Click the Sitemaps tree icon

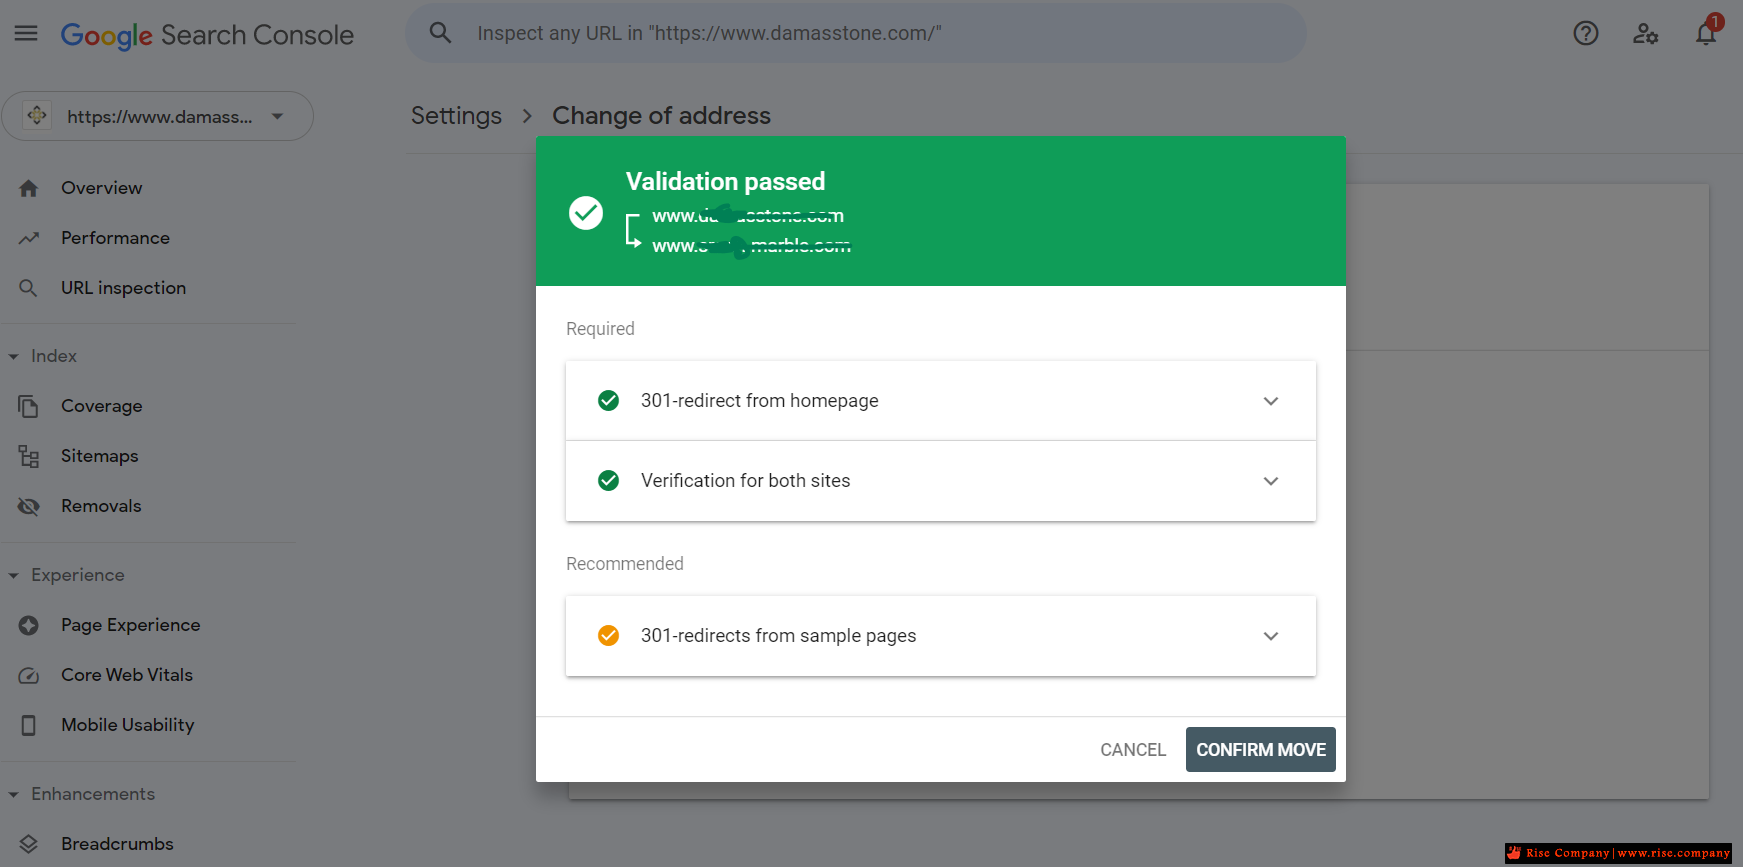click(29, 456)
